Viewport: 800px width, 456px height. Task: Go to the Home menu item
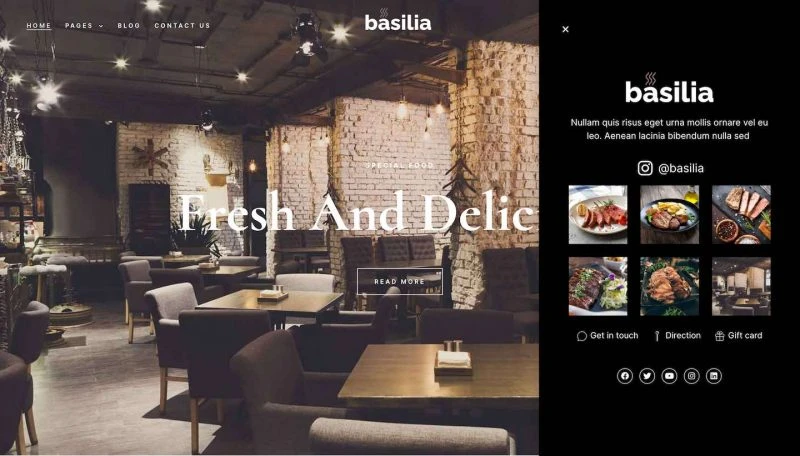pyautogui.click(x=39, y=26)
